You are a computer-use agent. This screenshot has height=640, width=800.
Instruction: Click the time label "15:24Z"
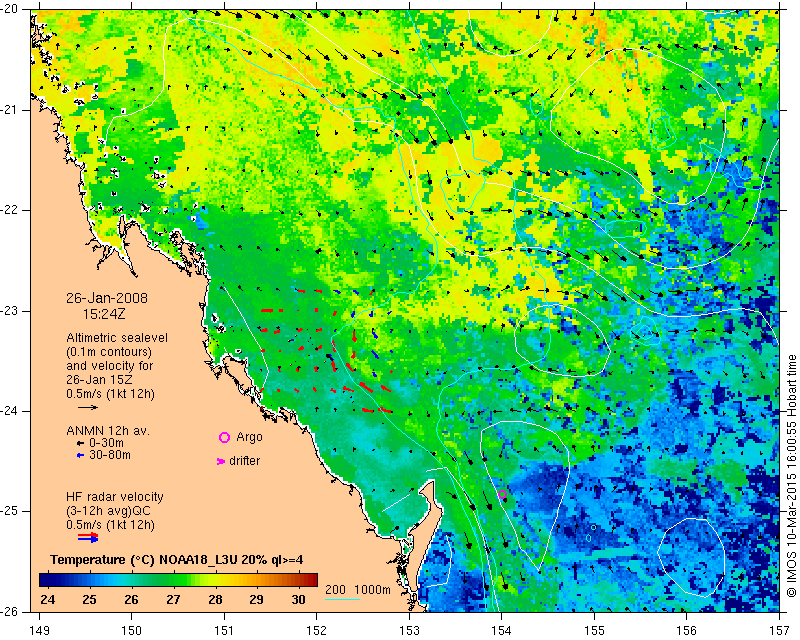coord(104,314)
